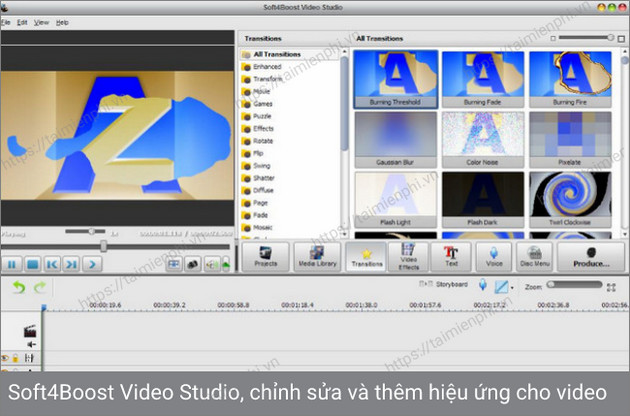Choose the Flash Light transition thumbnail
The image size is (630, 416).
coord(395,199)
